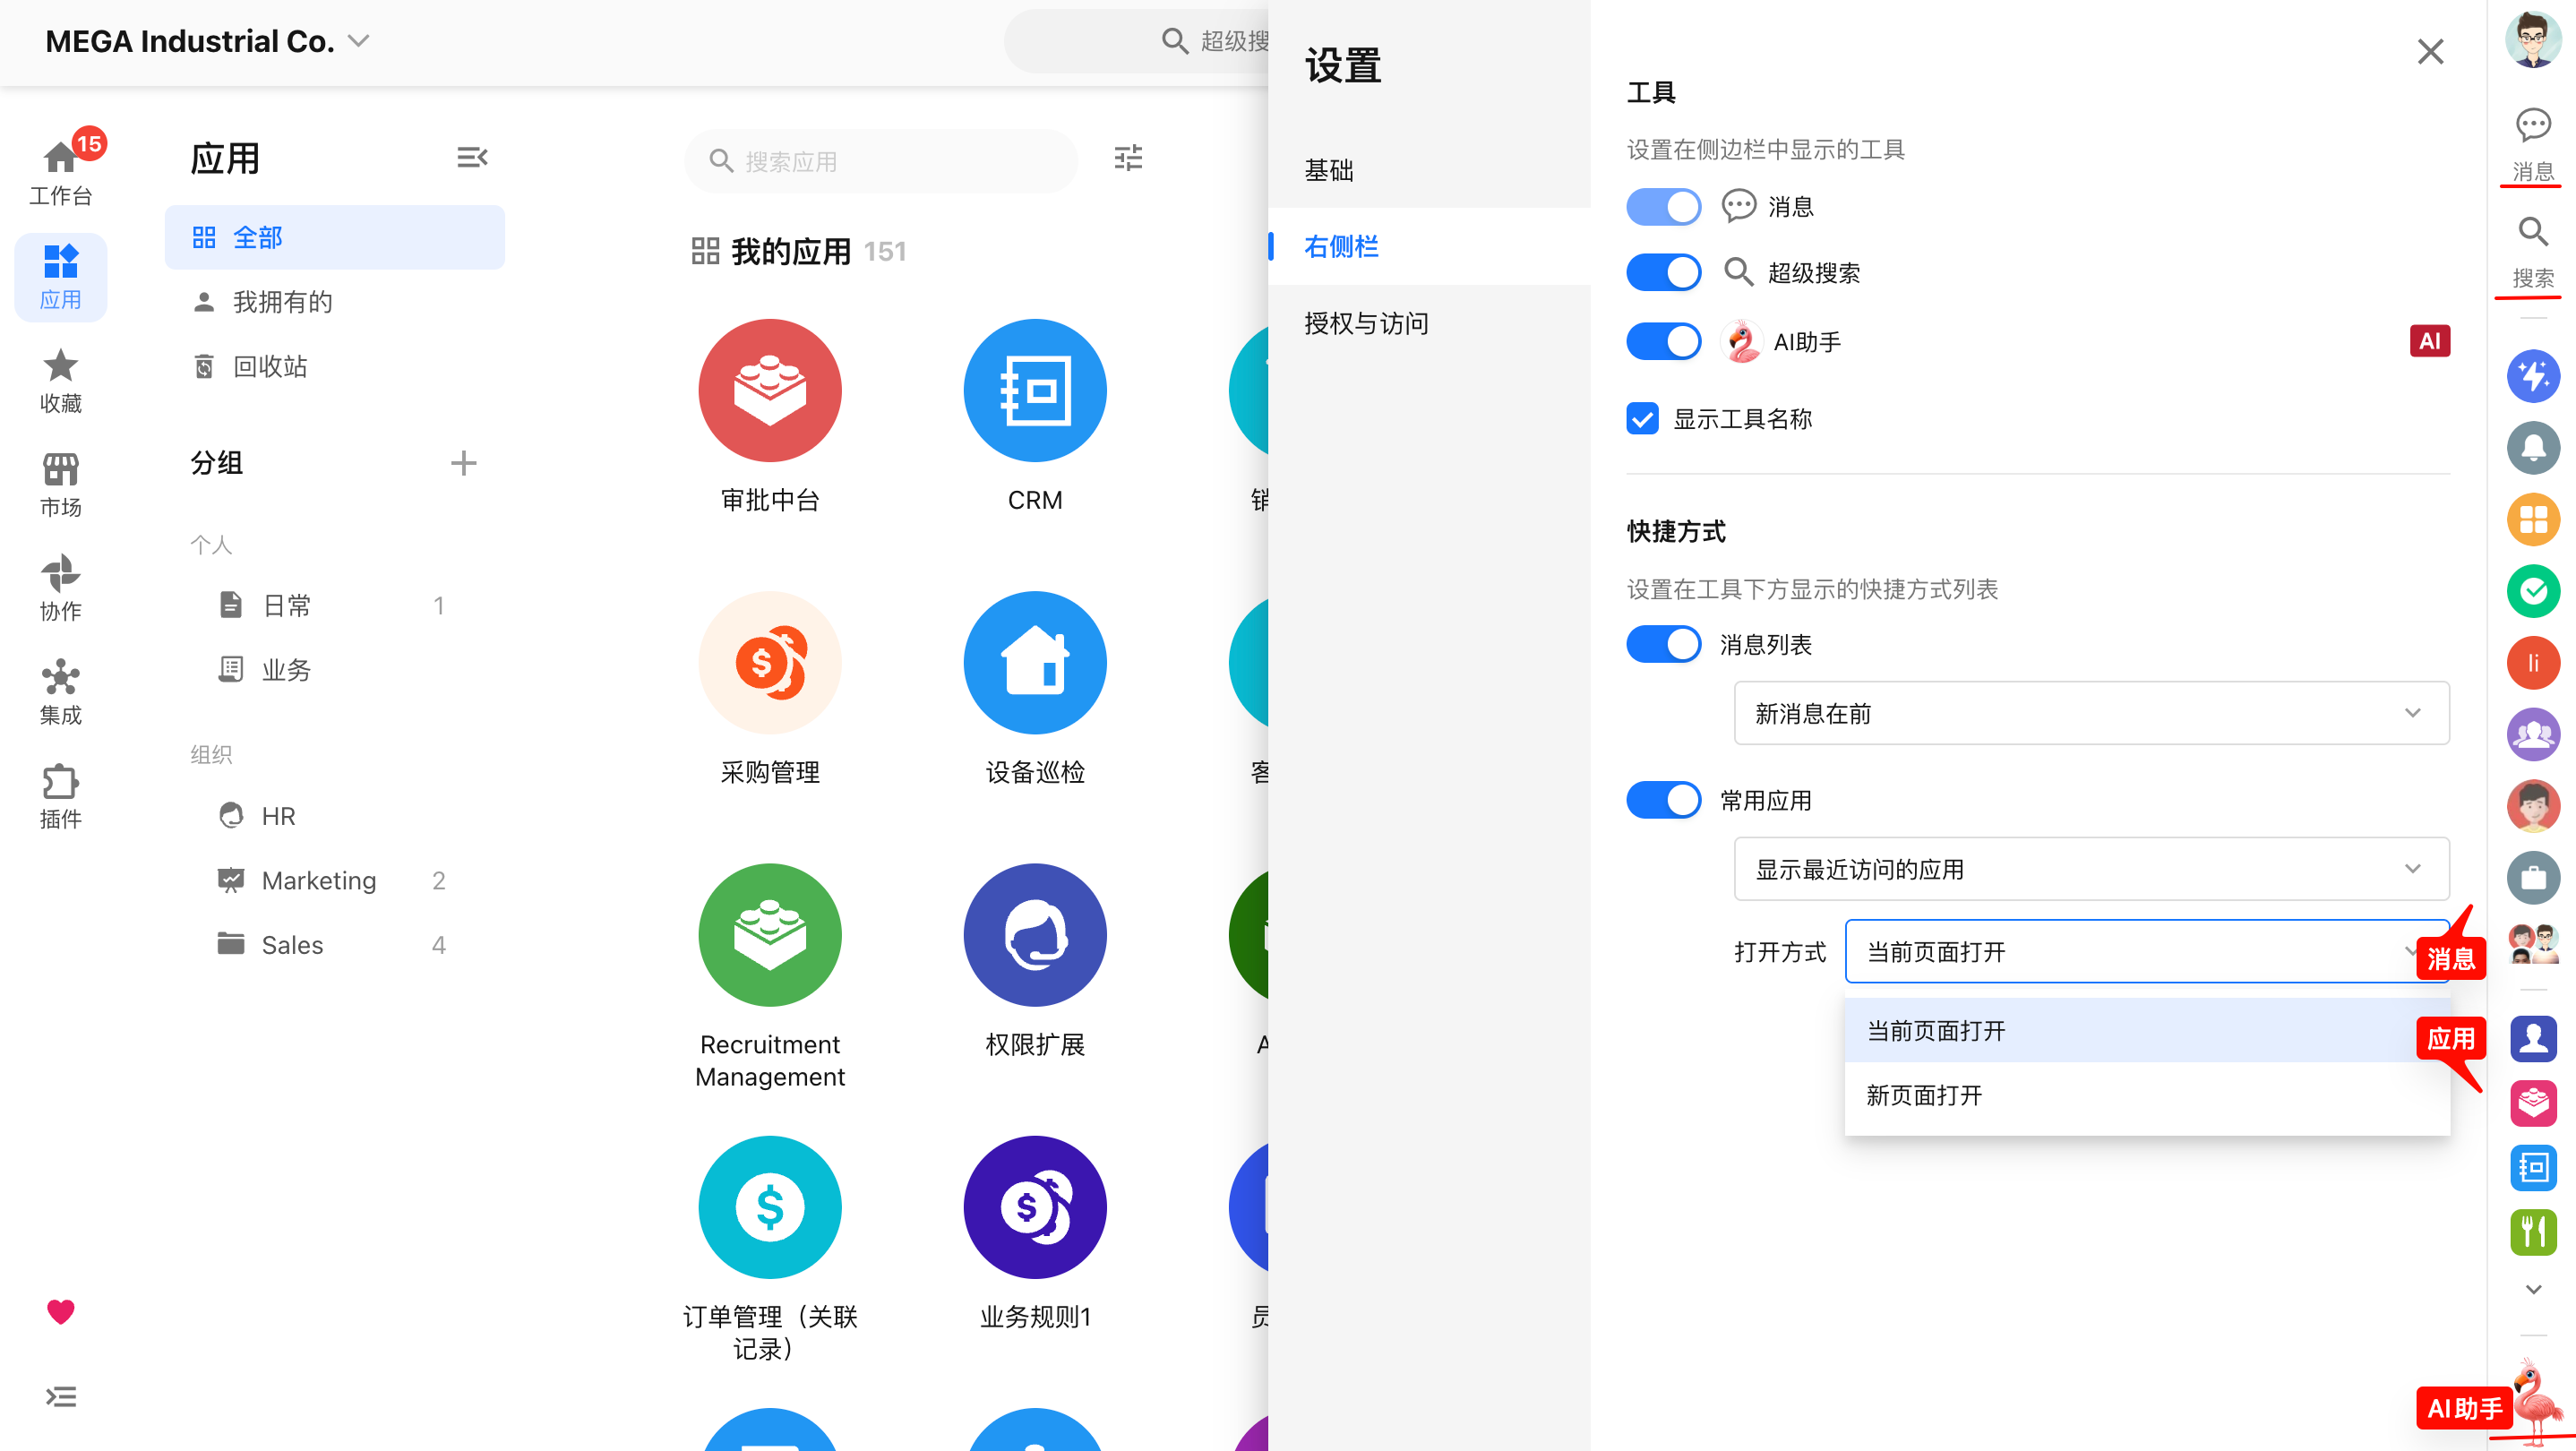
Task: Open the CRM app icon
Action: (x=1035, y=390)
